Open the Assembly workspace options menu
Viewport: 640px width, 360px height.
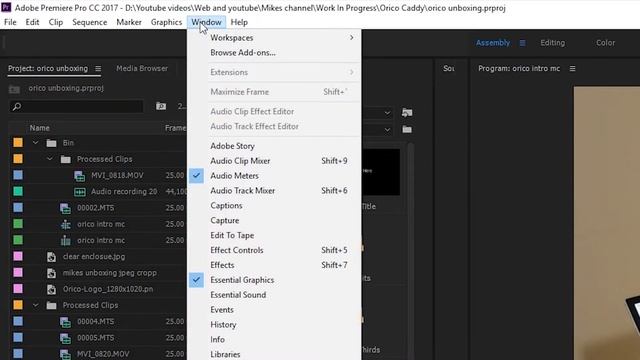tap(522, 43)
